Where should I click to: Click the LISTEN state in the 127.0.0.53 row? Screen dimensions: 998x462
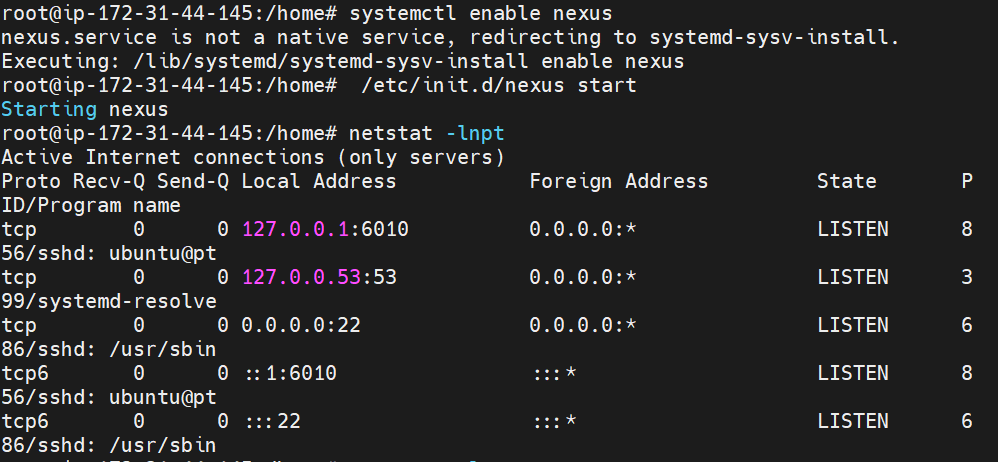(x=853, y=277)
